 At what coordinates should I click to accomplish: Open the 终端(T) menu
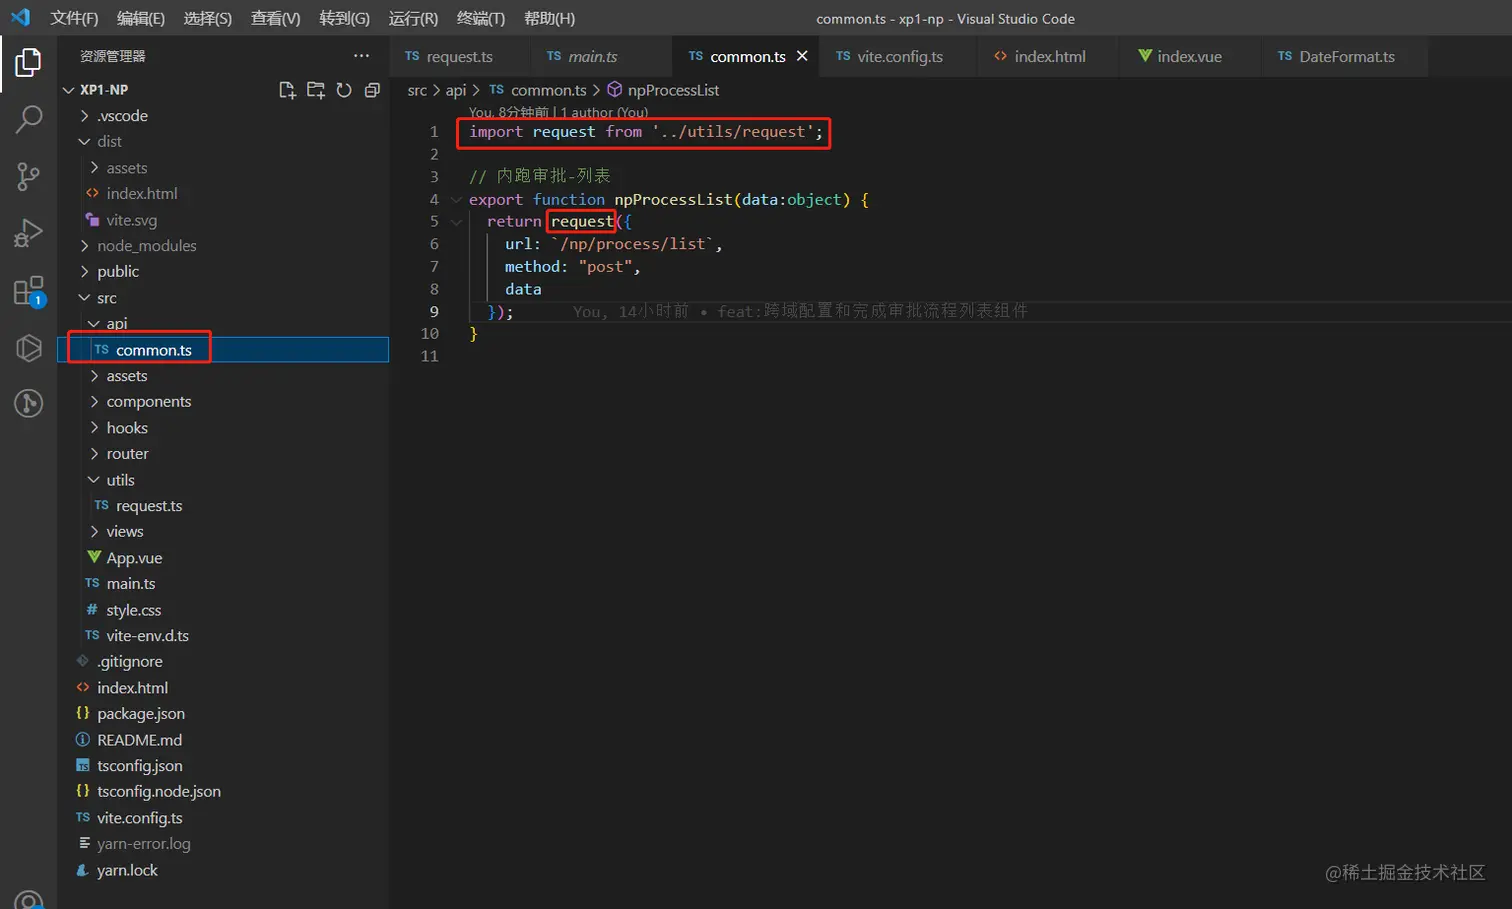pyautogui.click(x=480, y=18)
